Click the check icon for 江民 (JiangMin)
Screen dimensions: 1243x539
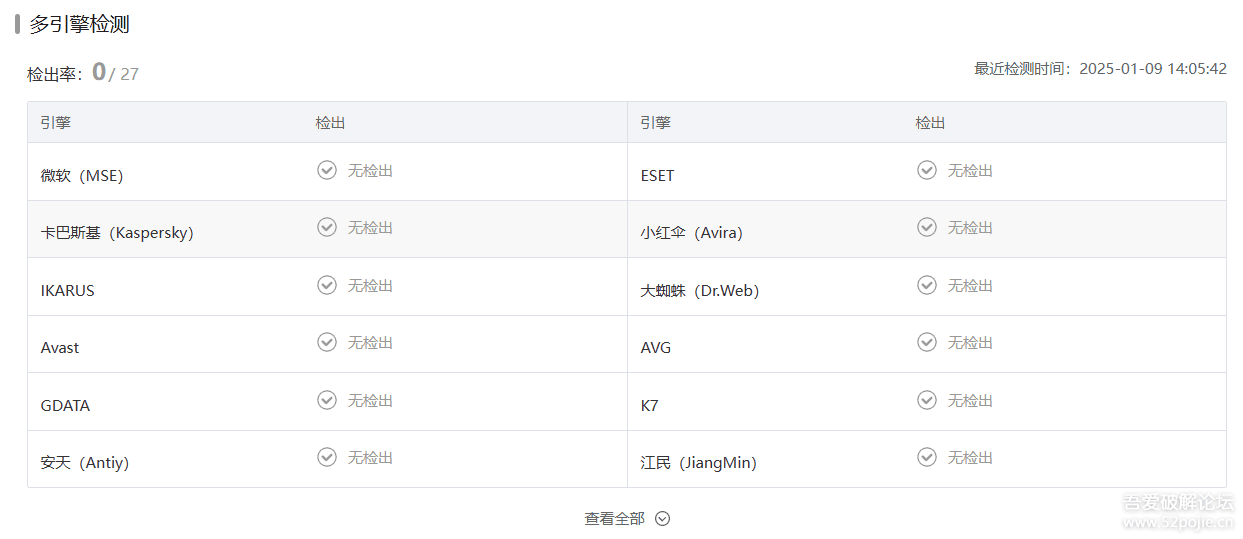coord(927,457)
